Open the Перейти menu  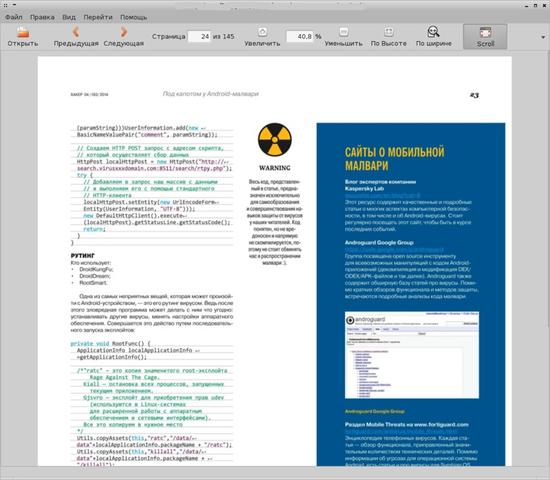pos(98,17)
